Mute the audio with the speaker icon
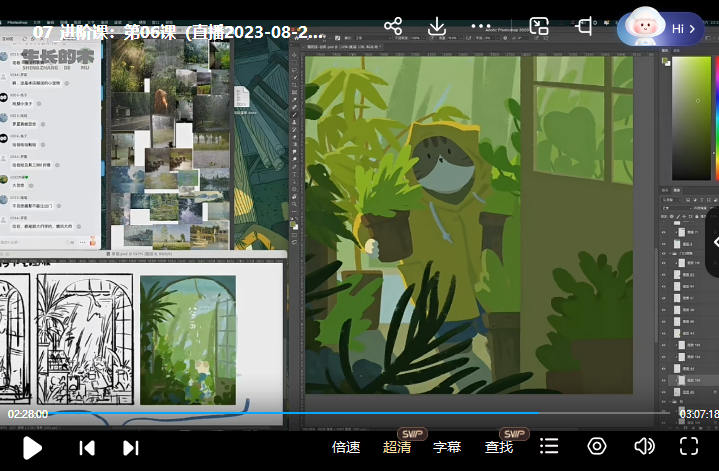Screen dimensions: 719x471 644,446
